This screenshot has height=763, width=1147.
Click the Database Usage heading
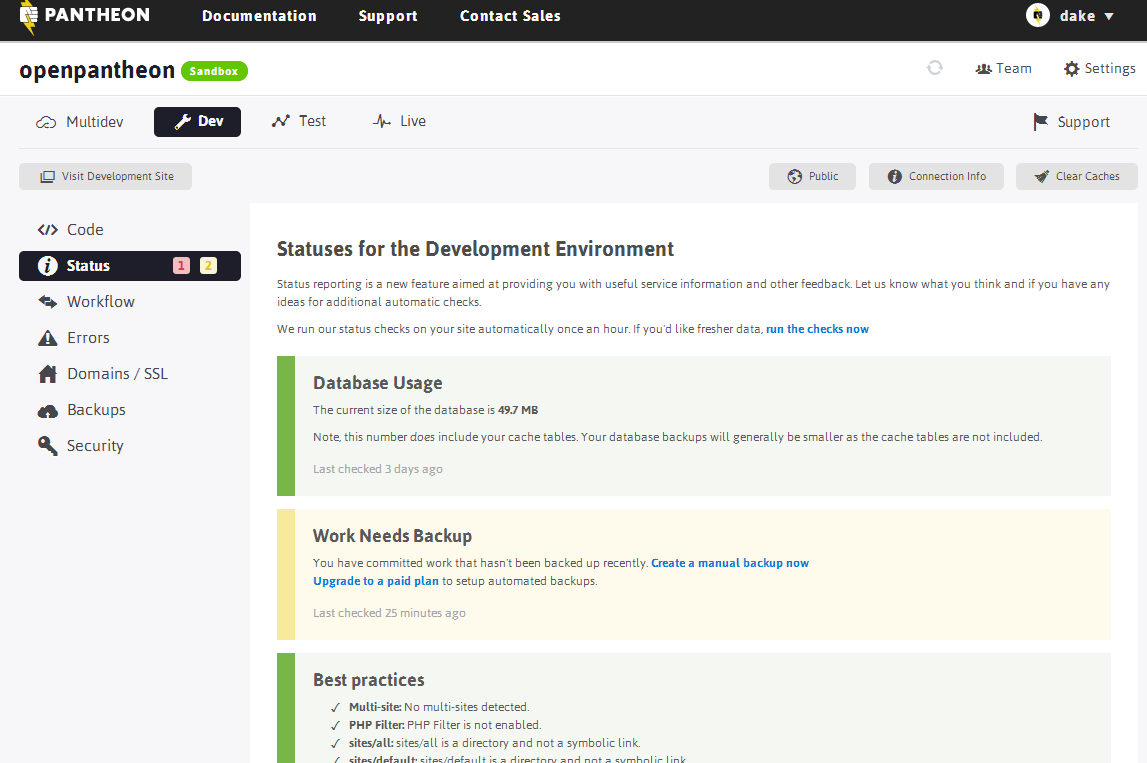(377, 383)
